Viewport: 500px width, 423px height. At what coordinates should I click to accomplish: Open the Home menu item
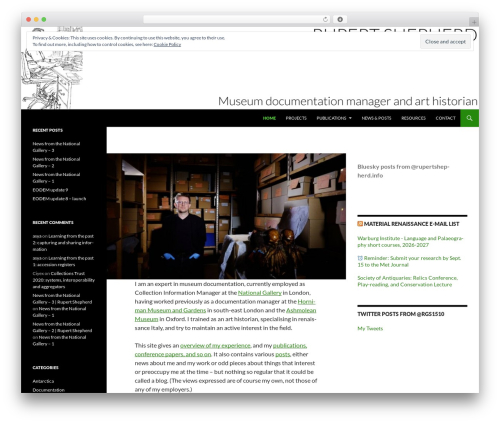point(269,118)
